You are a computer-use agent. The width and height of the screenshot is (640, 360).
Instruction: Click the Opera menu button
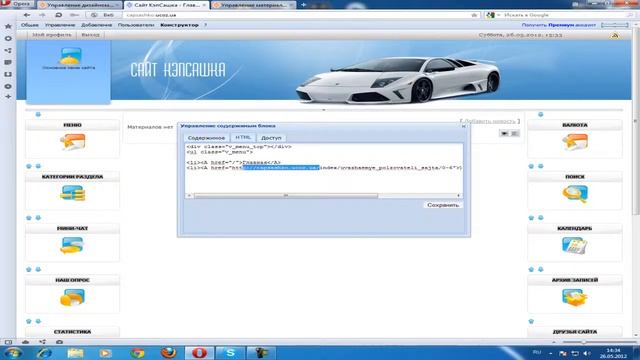pos(17,4)
